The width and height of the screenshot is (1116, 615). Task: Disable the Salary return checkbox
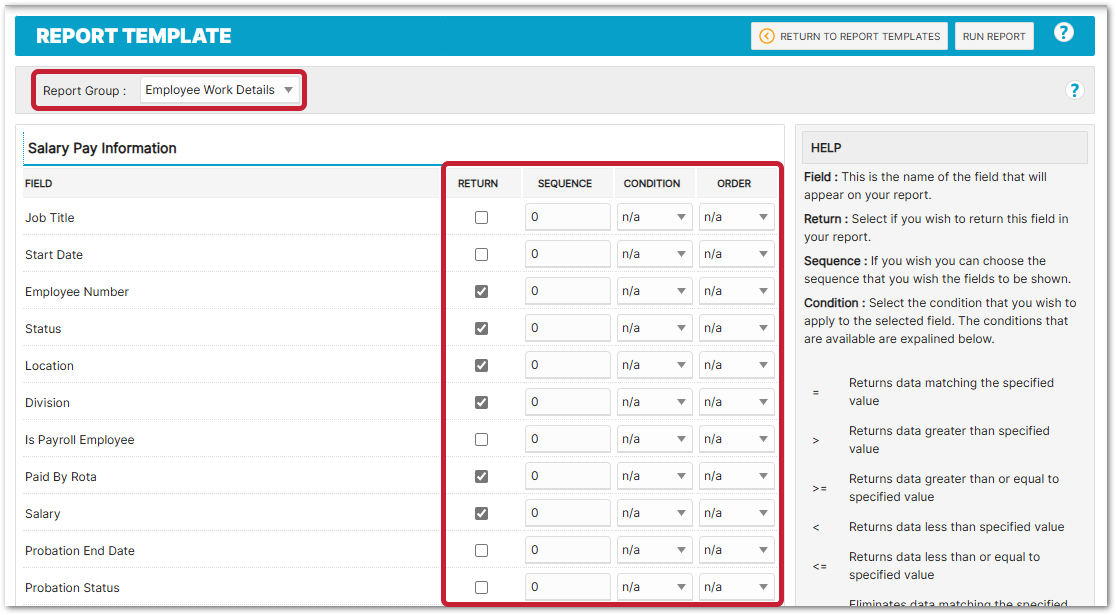tap(482, 513)
